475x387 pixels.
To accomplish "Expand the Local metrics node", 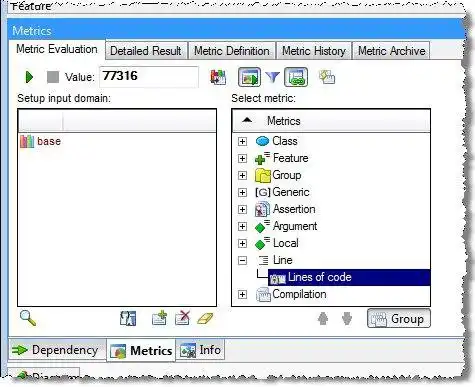I will [x=242, y=243].
